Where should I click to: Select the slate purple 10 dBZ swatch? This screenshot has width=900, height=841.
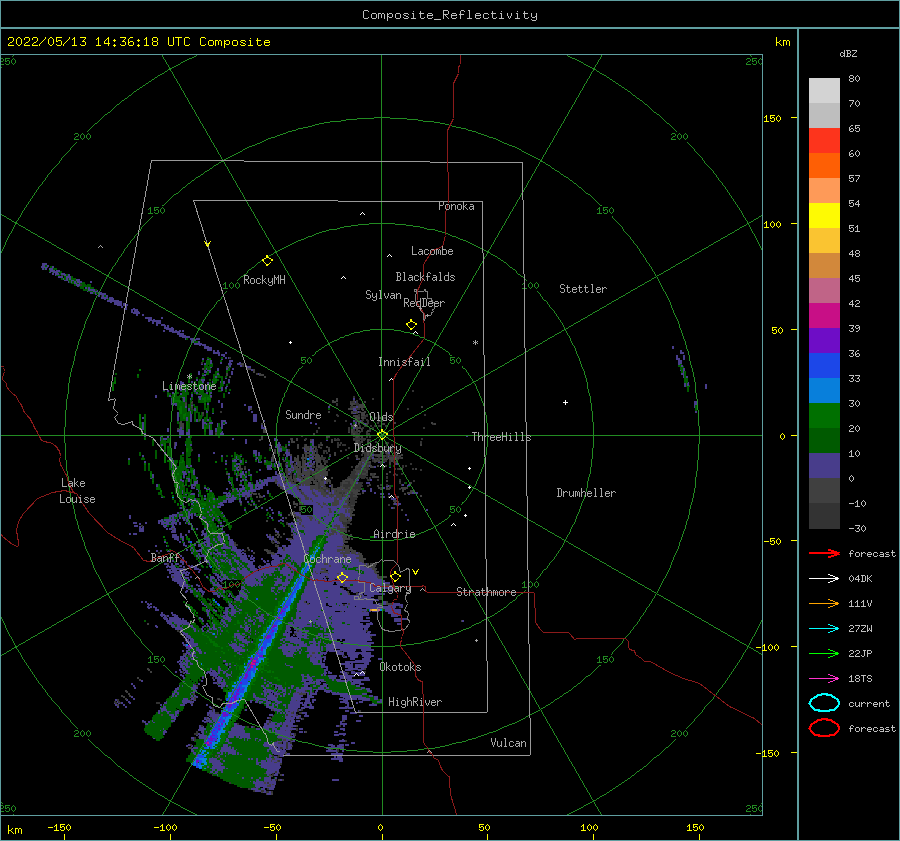(x=824, y=465)
